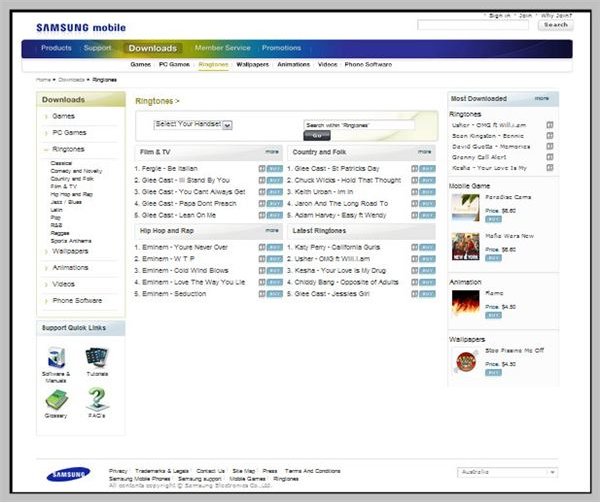Click preview icon for Eminem - Seduction
Viewport: 600px width, 503px height.
pyautogui.click(x=262, y=294)
